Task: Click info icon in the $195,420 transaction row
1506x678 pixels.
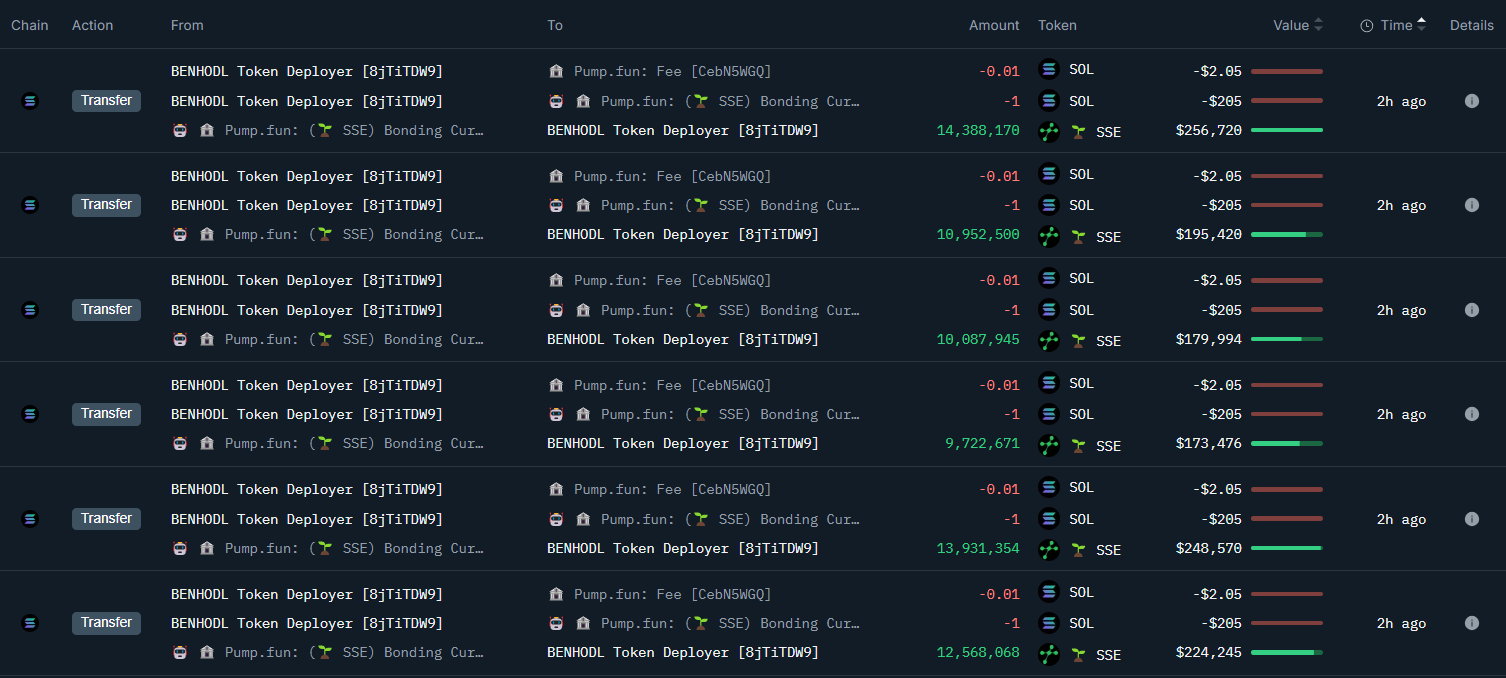Action: pos(1471,205)
